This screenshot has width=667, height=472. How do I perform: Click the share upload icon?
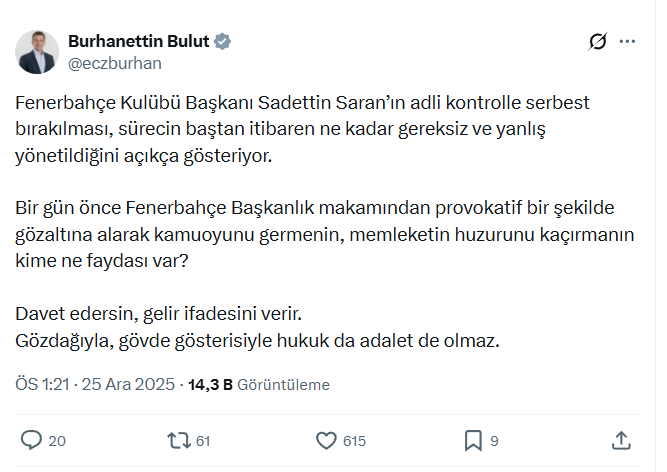click(620, 440)
